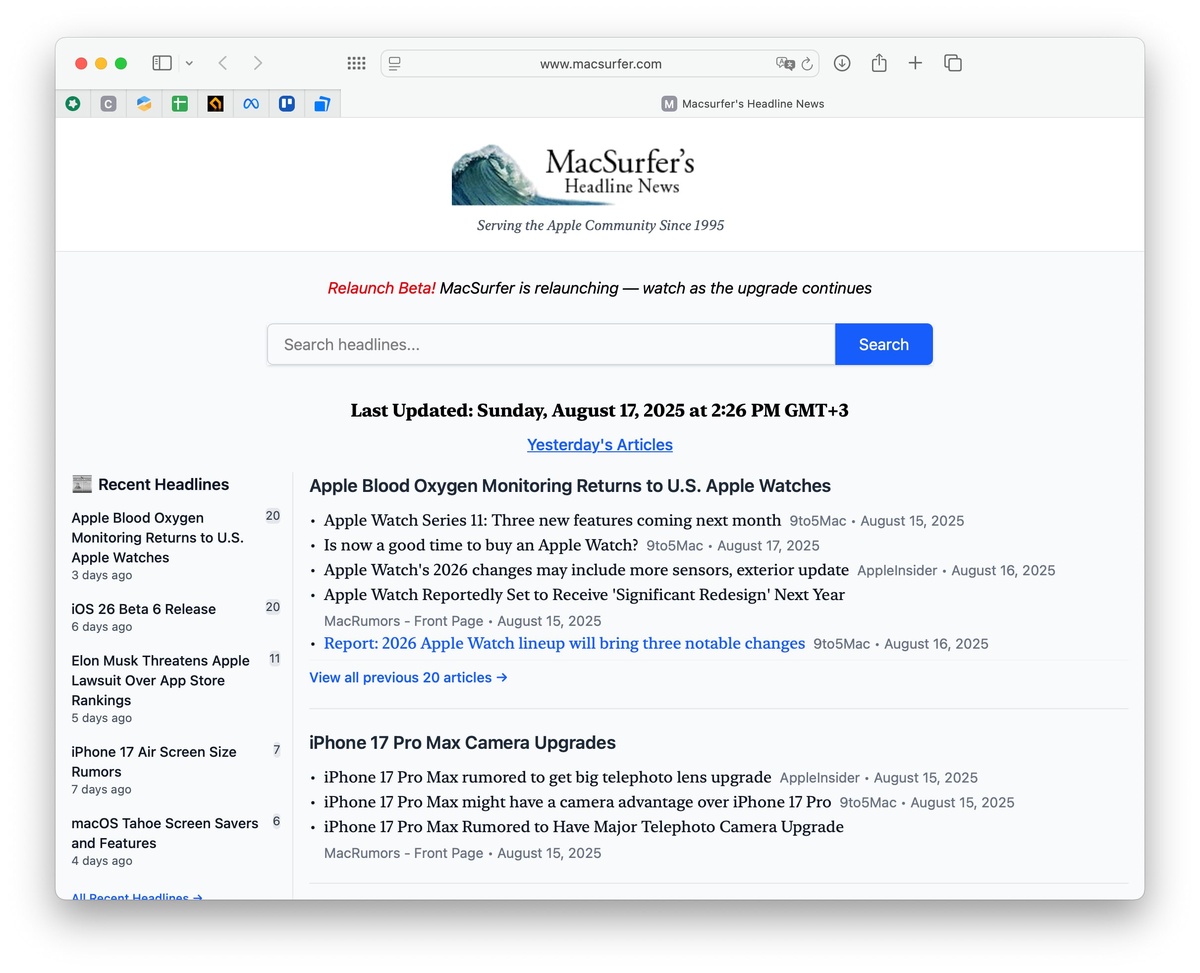Open sidebar headline Apple Blood Oxygen Monitoring

tap(157, 538)
